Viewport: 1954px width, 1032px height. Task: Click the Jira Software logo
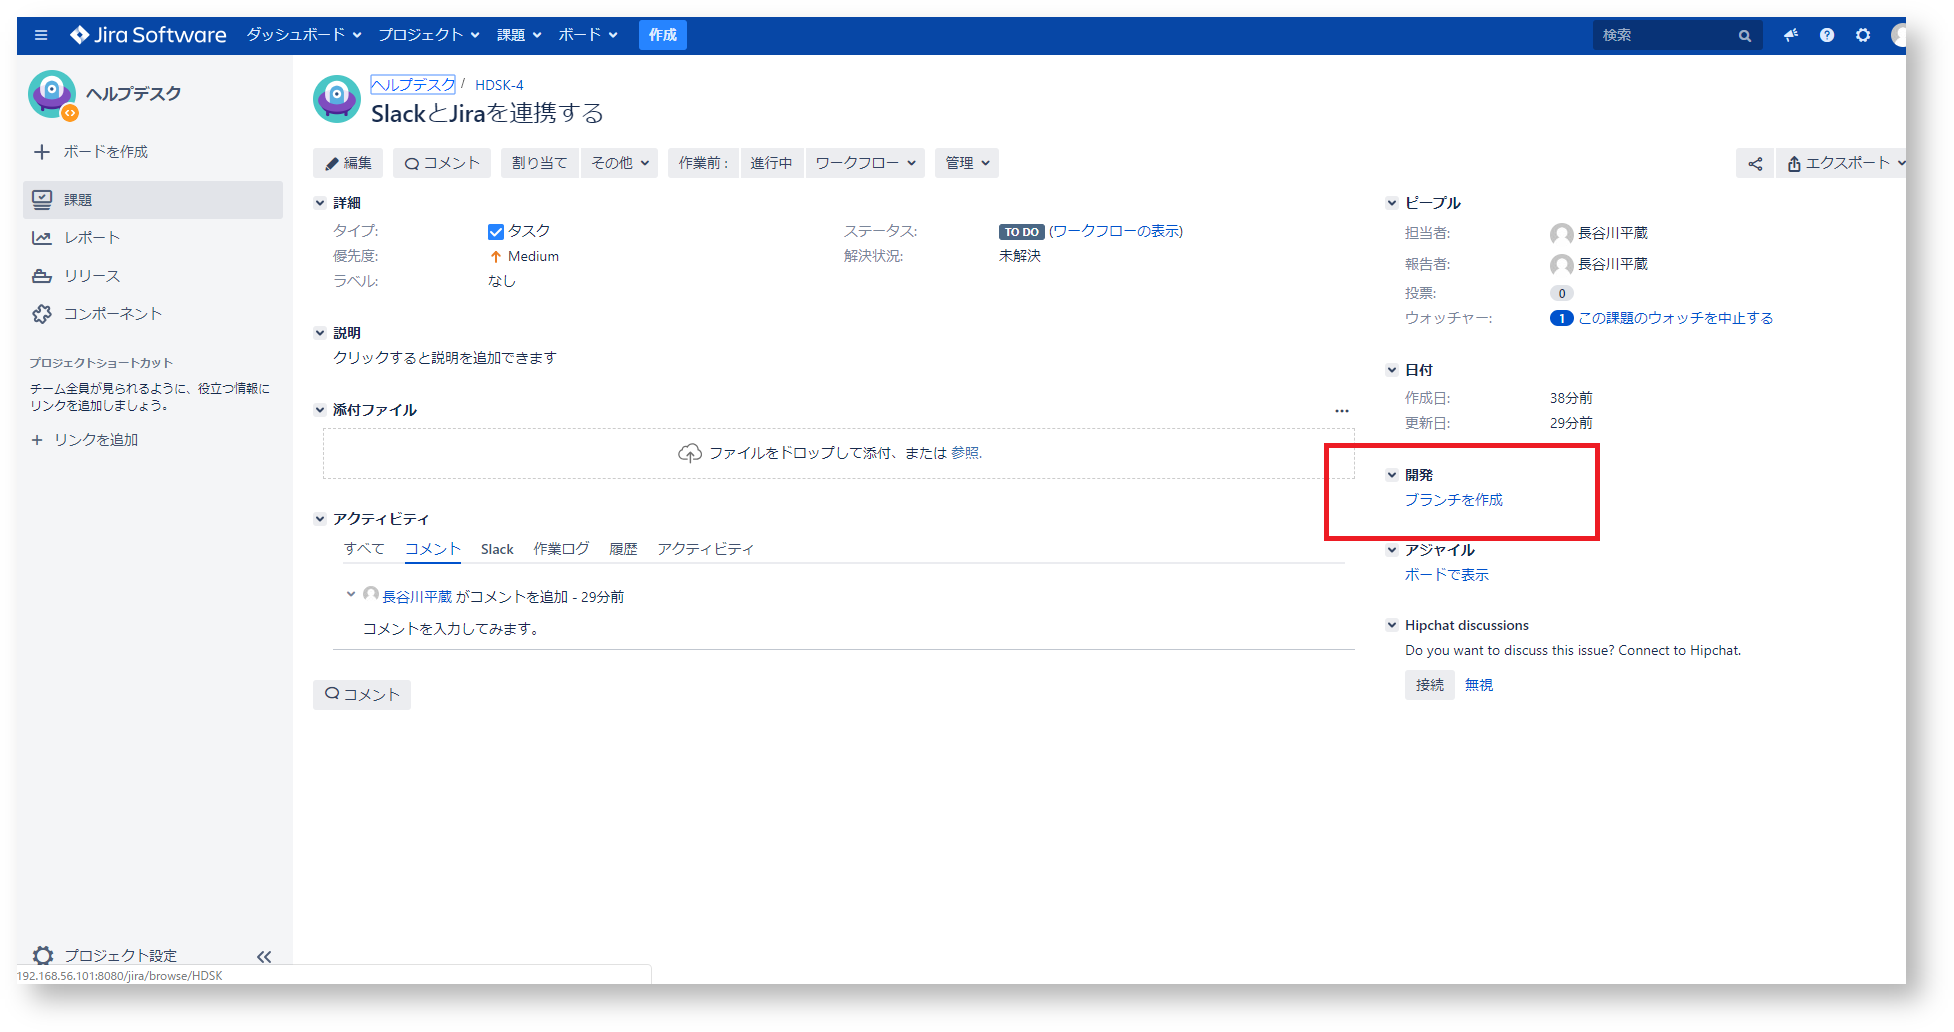(148, 35)
